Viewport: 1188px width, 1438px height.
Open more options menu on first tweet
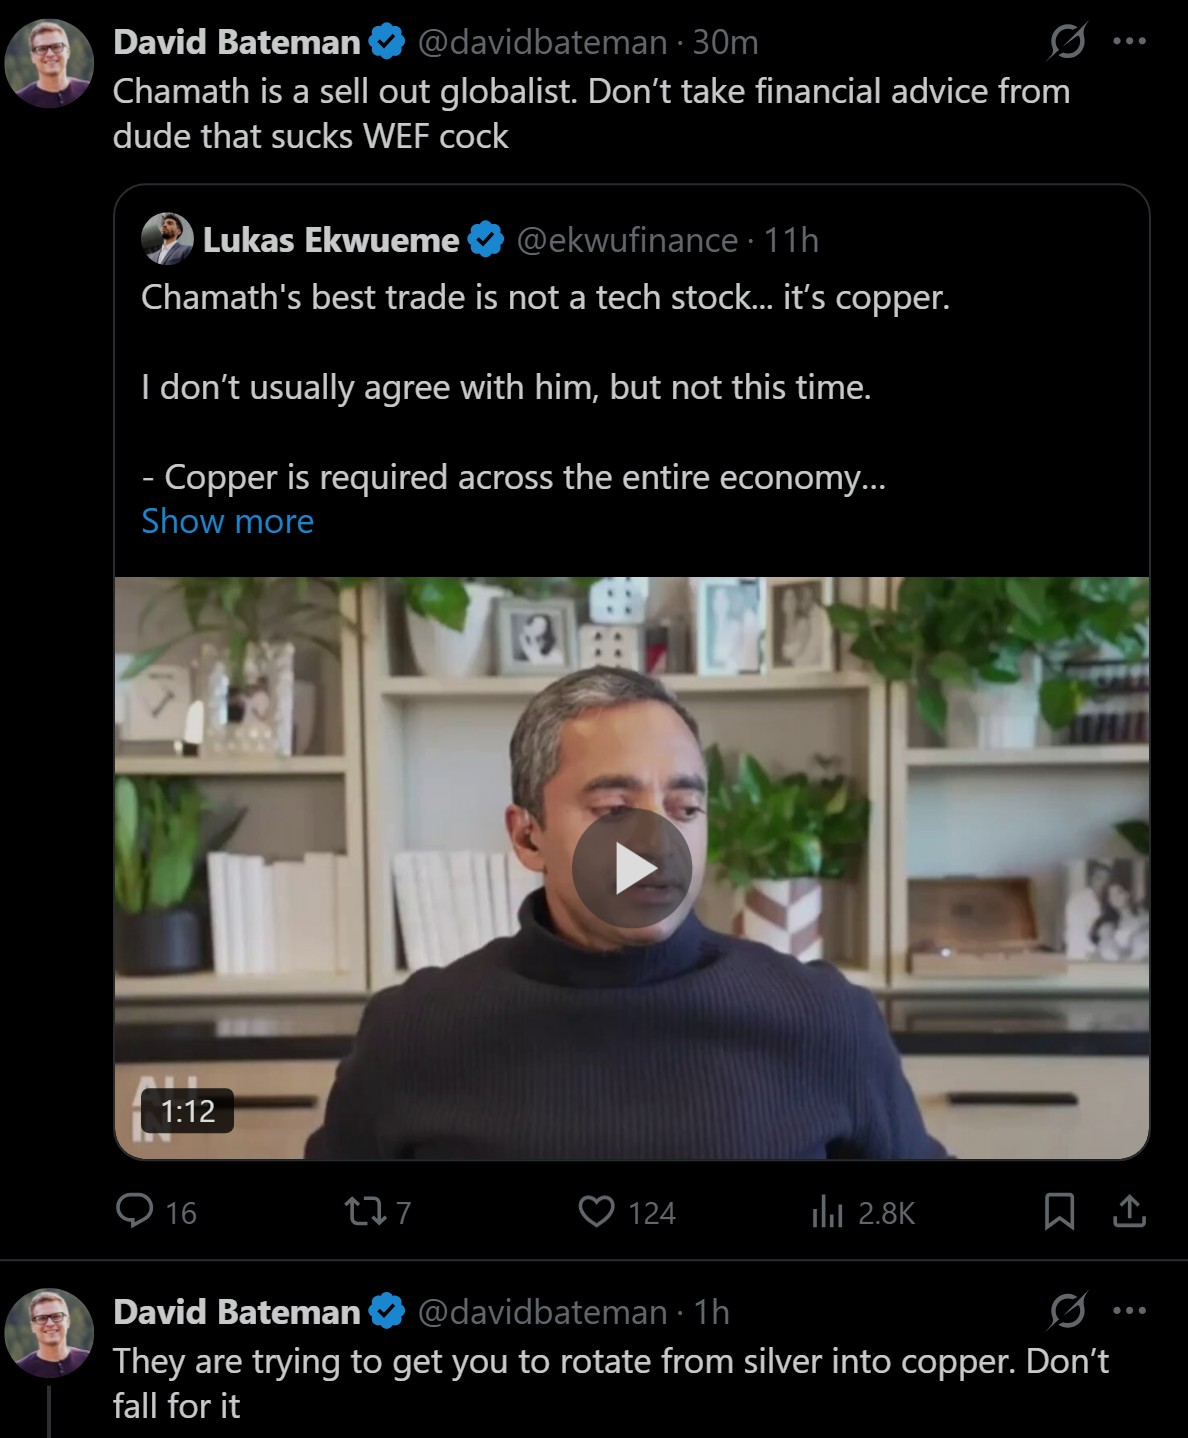[1129, 42]
